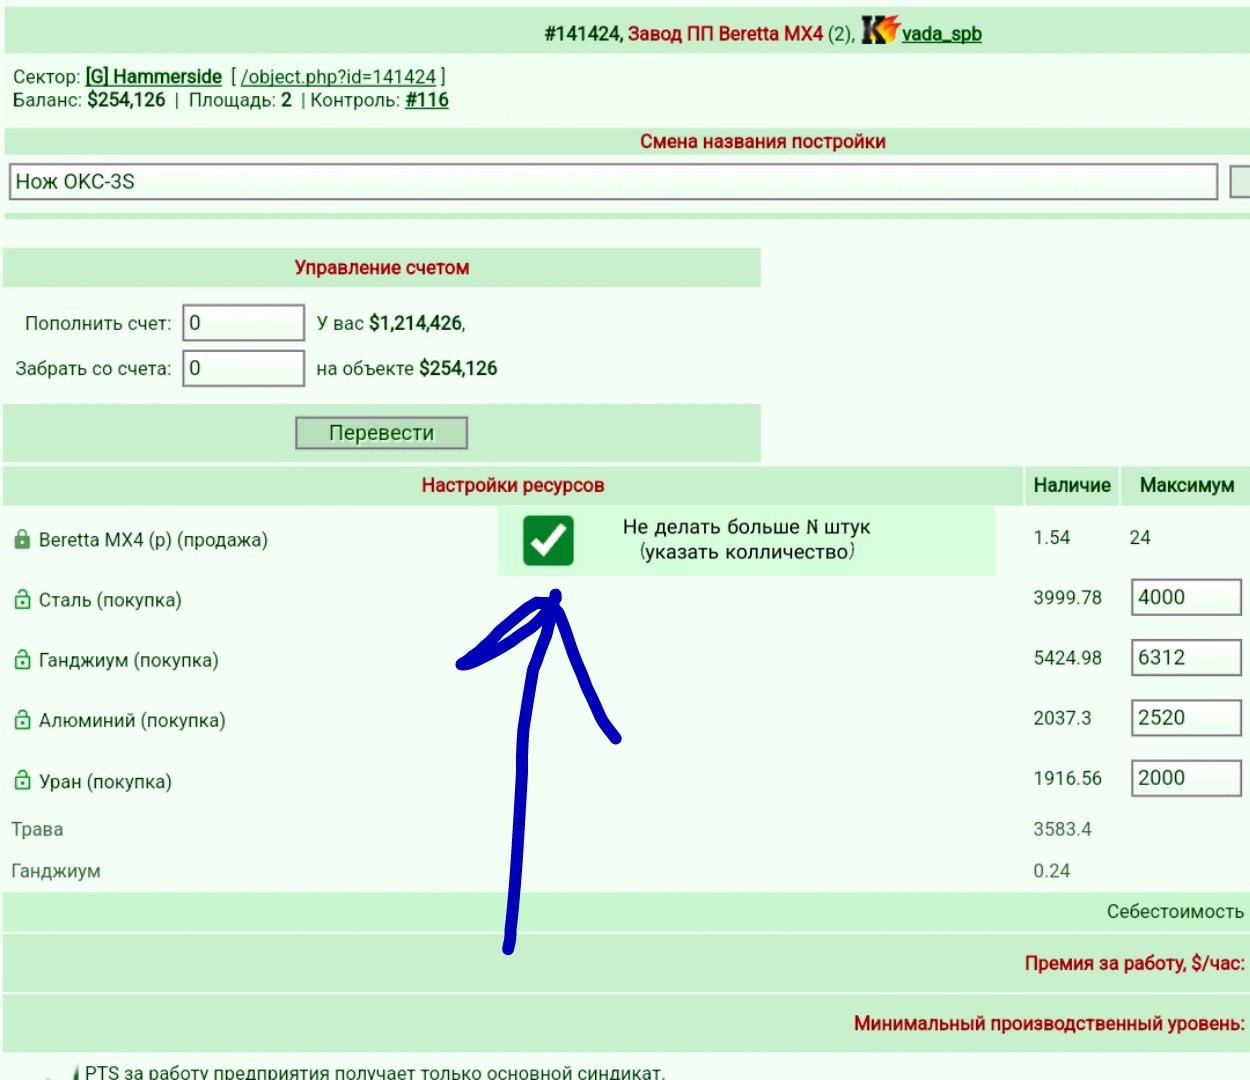The image size is (1250, 1080).
Task: Click the Перевести button
Action: (381, 433)
